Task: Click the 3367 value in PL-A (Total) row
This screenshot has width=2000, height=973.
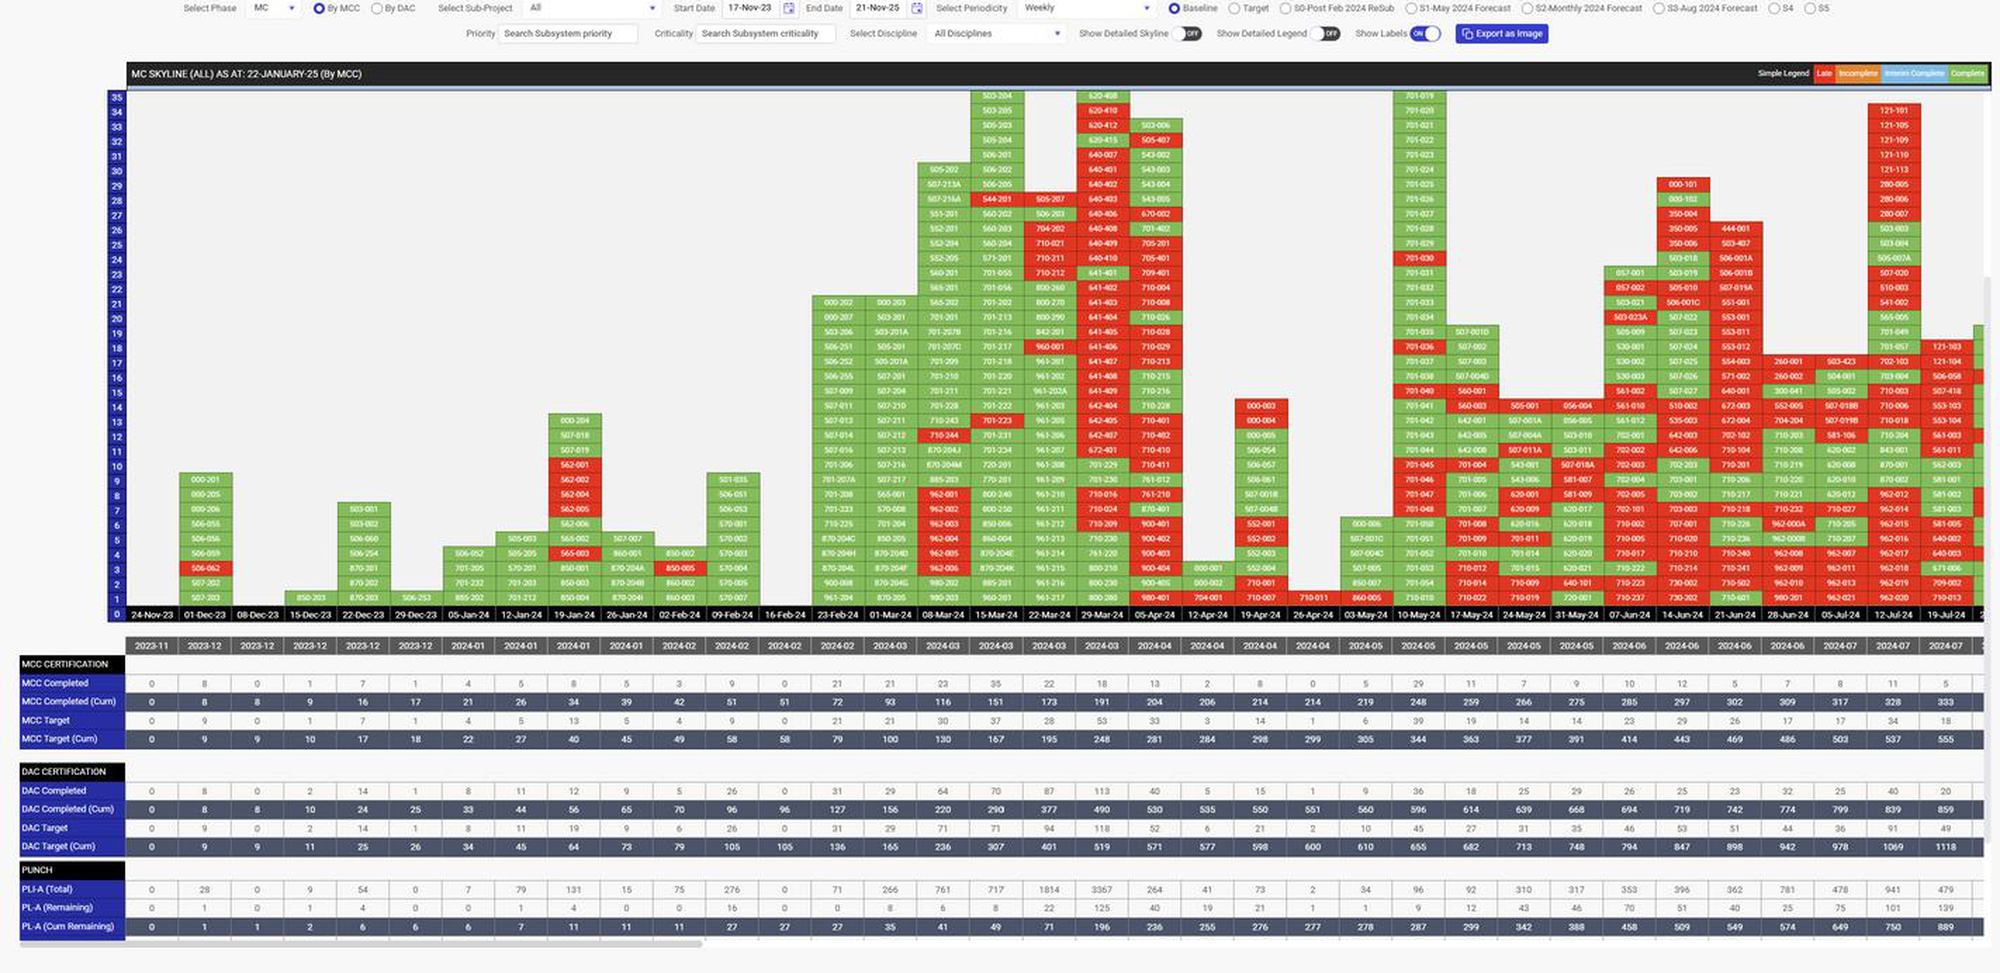Action: pos(1102,889)
